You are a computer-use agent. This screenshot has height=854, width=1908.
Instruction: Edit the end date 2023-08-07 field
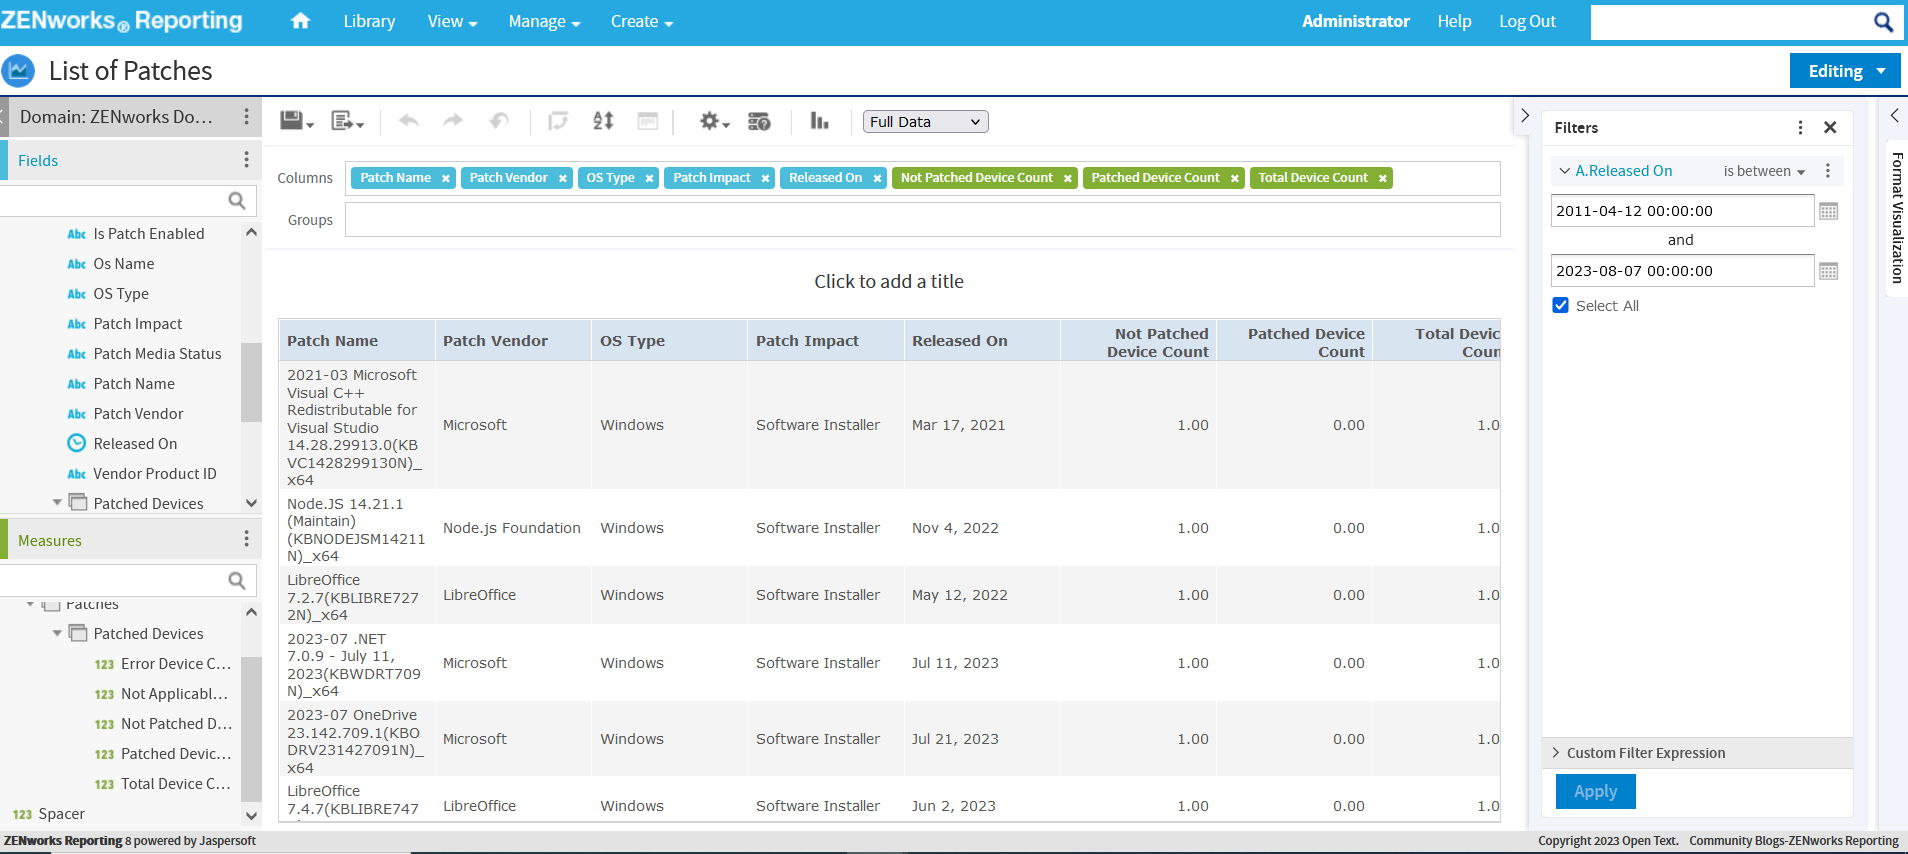pyautogui.click(x=1682, y=271)
